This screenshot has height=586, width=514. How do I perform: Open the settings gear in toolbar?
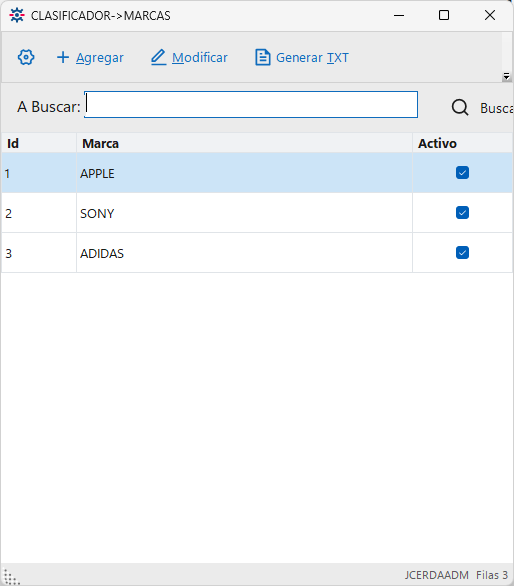pos(26,57)
